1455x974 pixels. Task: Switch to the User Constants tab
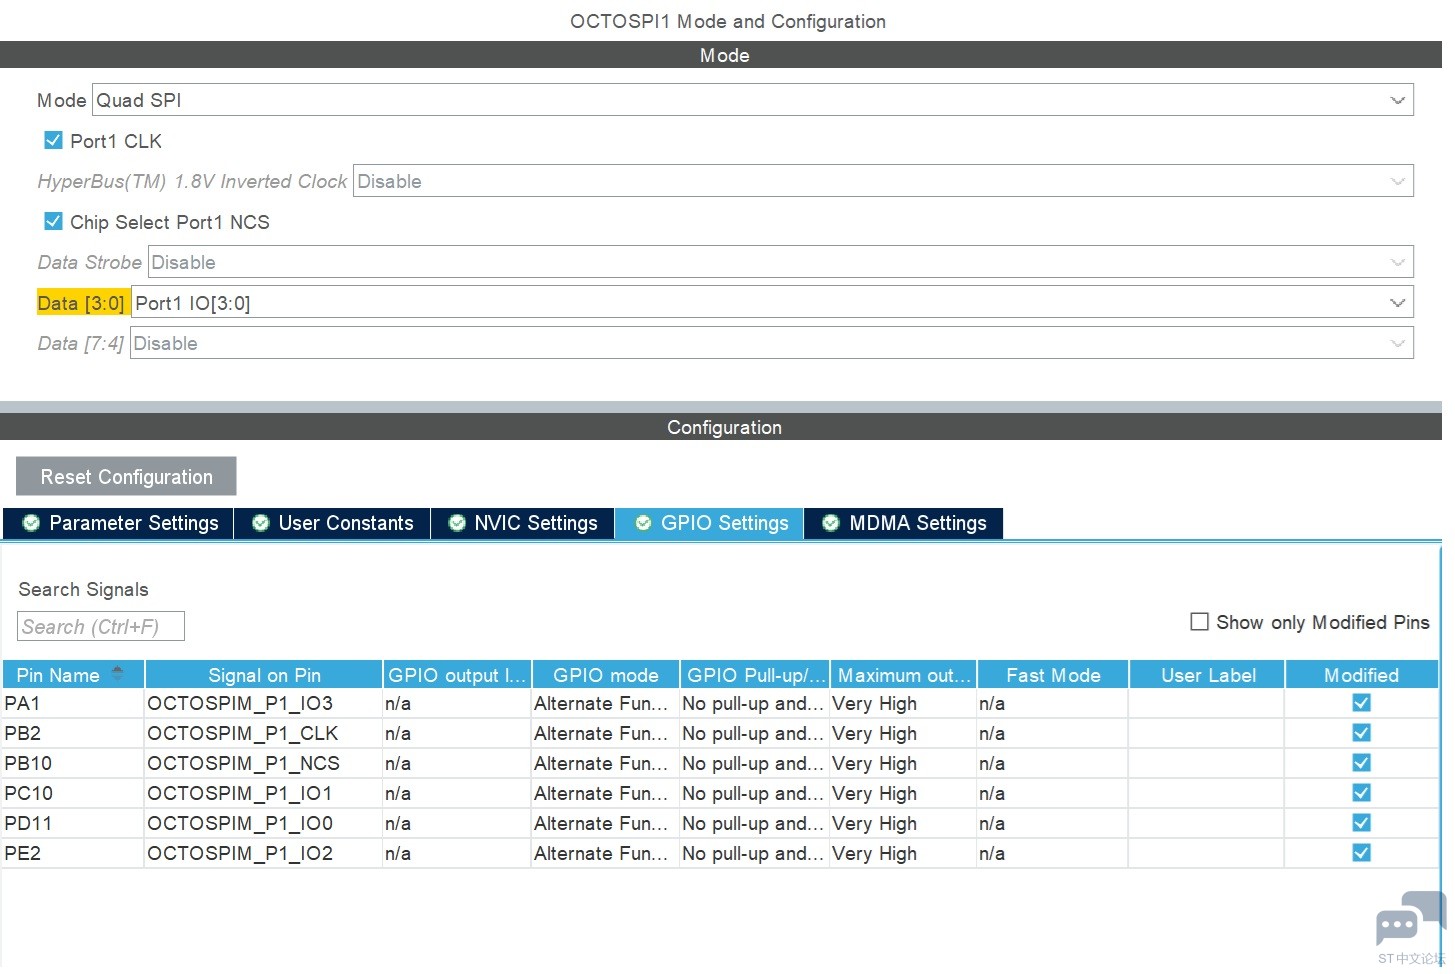(x=332, y=523)
